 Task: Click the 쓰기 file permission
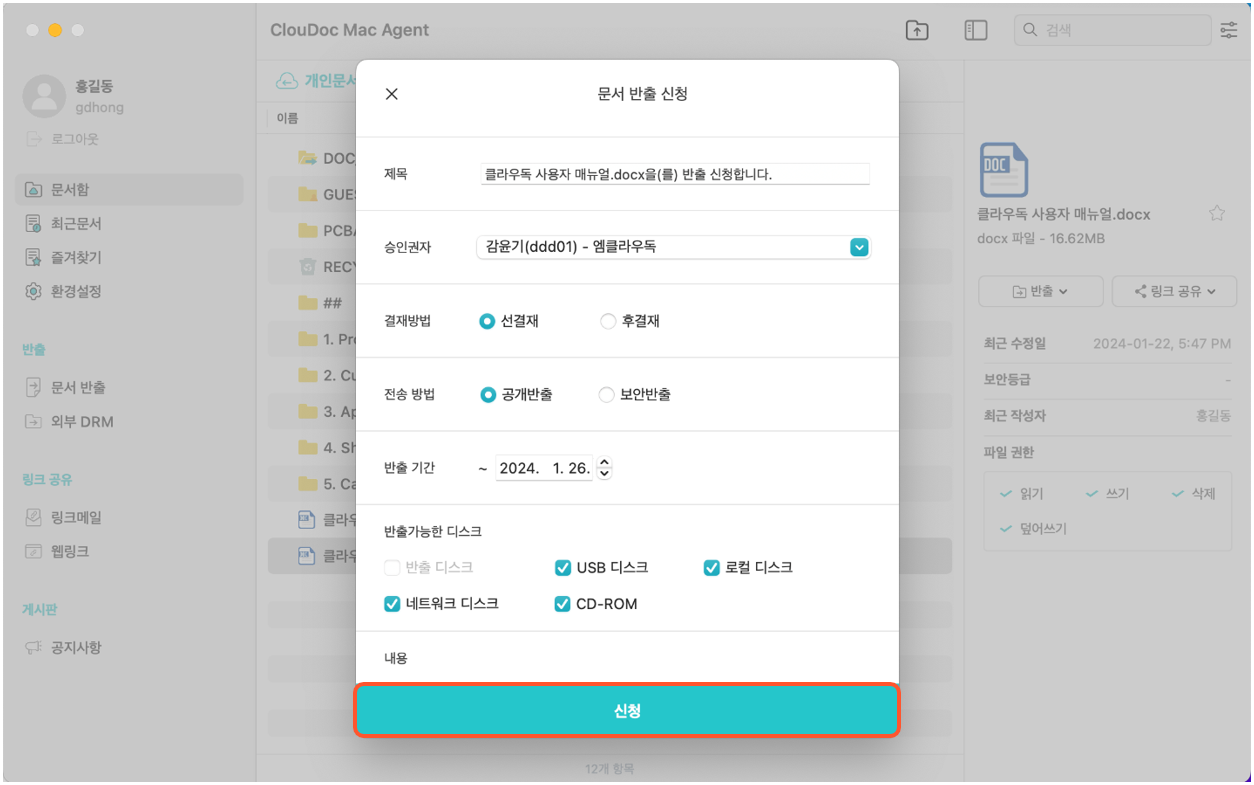pos(1108,494)
